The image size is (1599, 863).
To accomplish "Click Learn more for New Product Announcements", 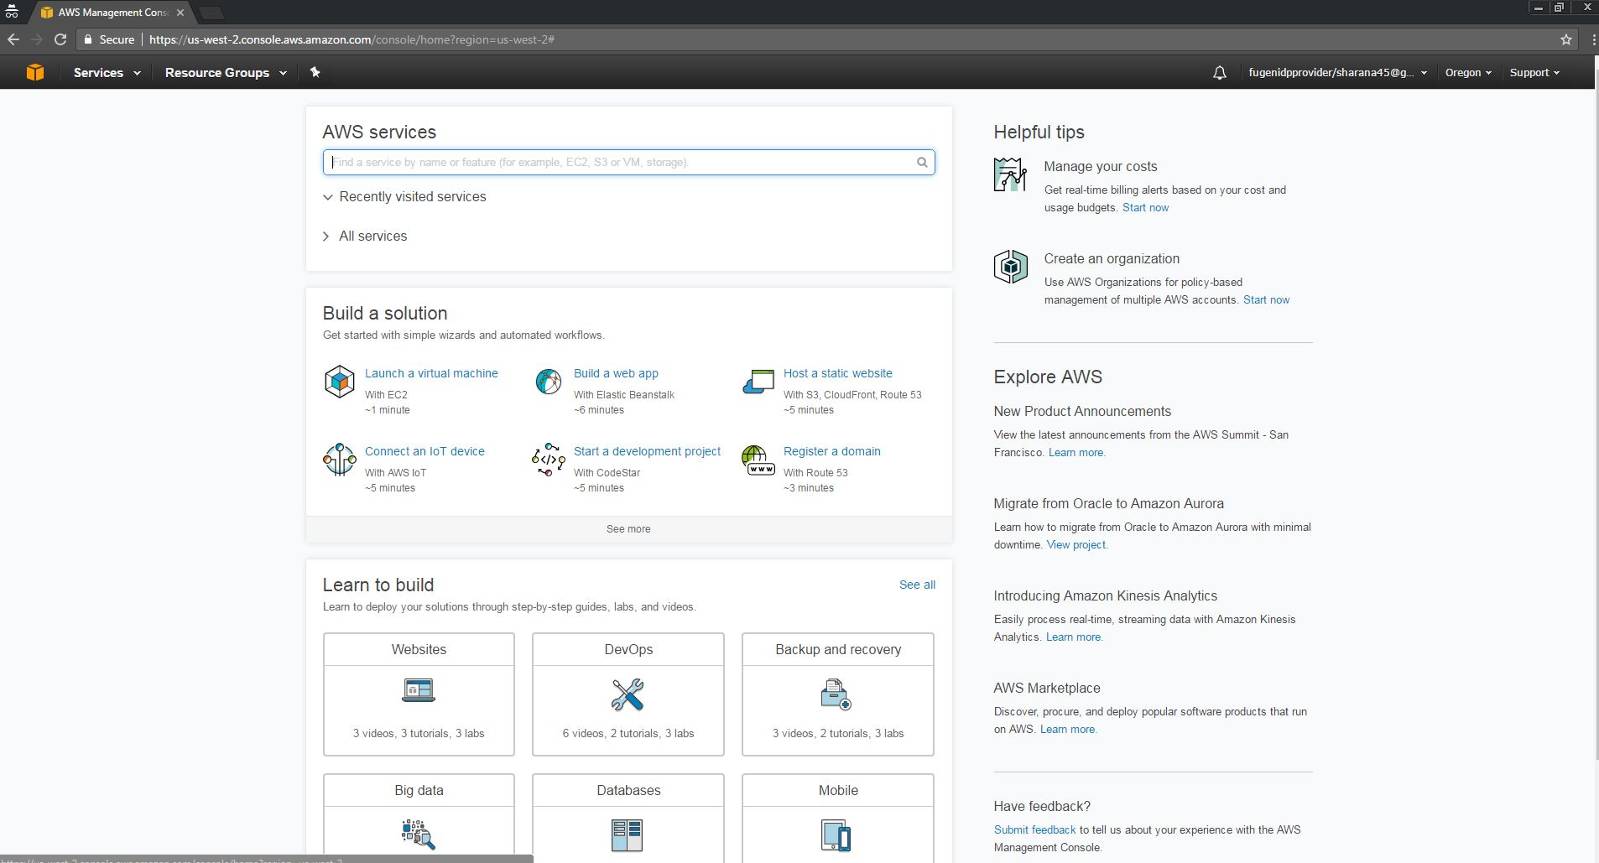I will coord(1076,453).
